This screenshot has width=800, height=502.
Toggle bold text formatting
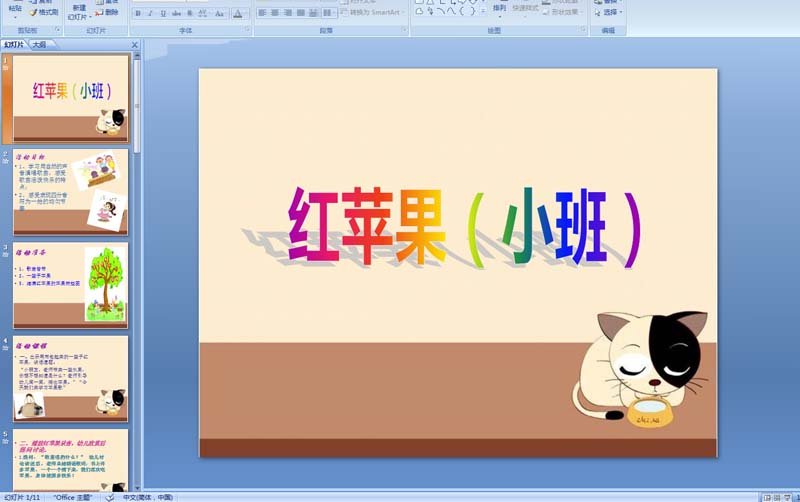[138, 14]
